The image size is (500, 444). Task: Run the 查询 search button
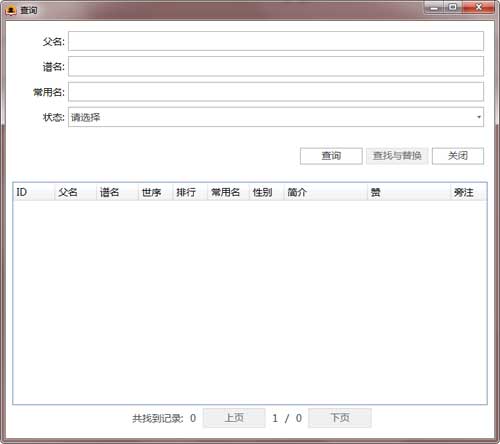click(331, 156)
